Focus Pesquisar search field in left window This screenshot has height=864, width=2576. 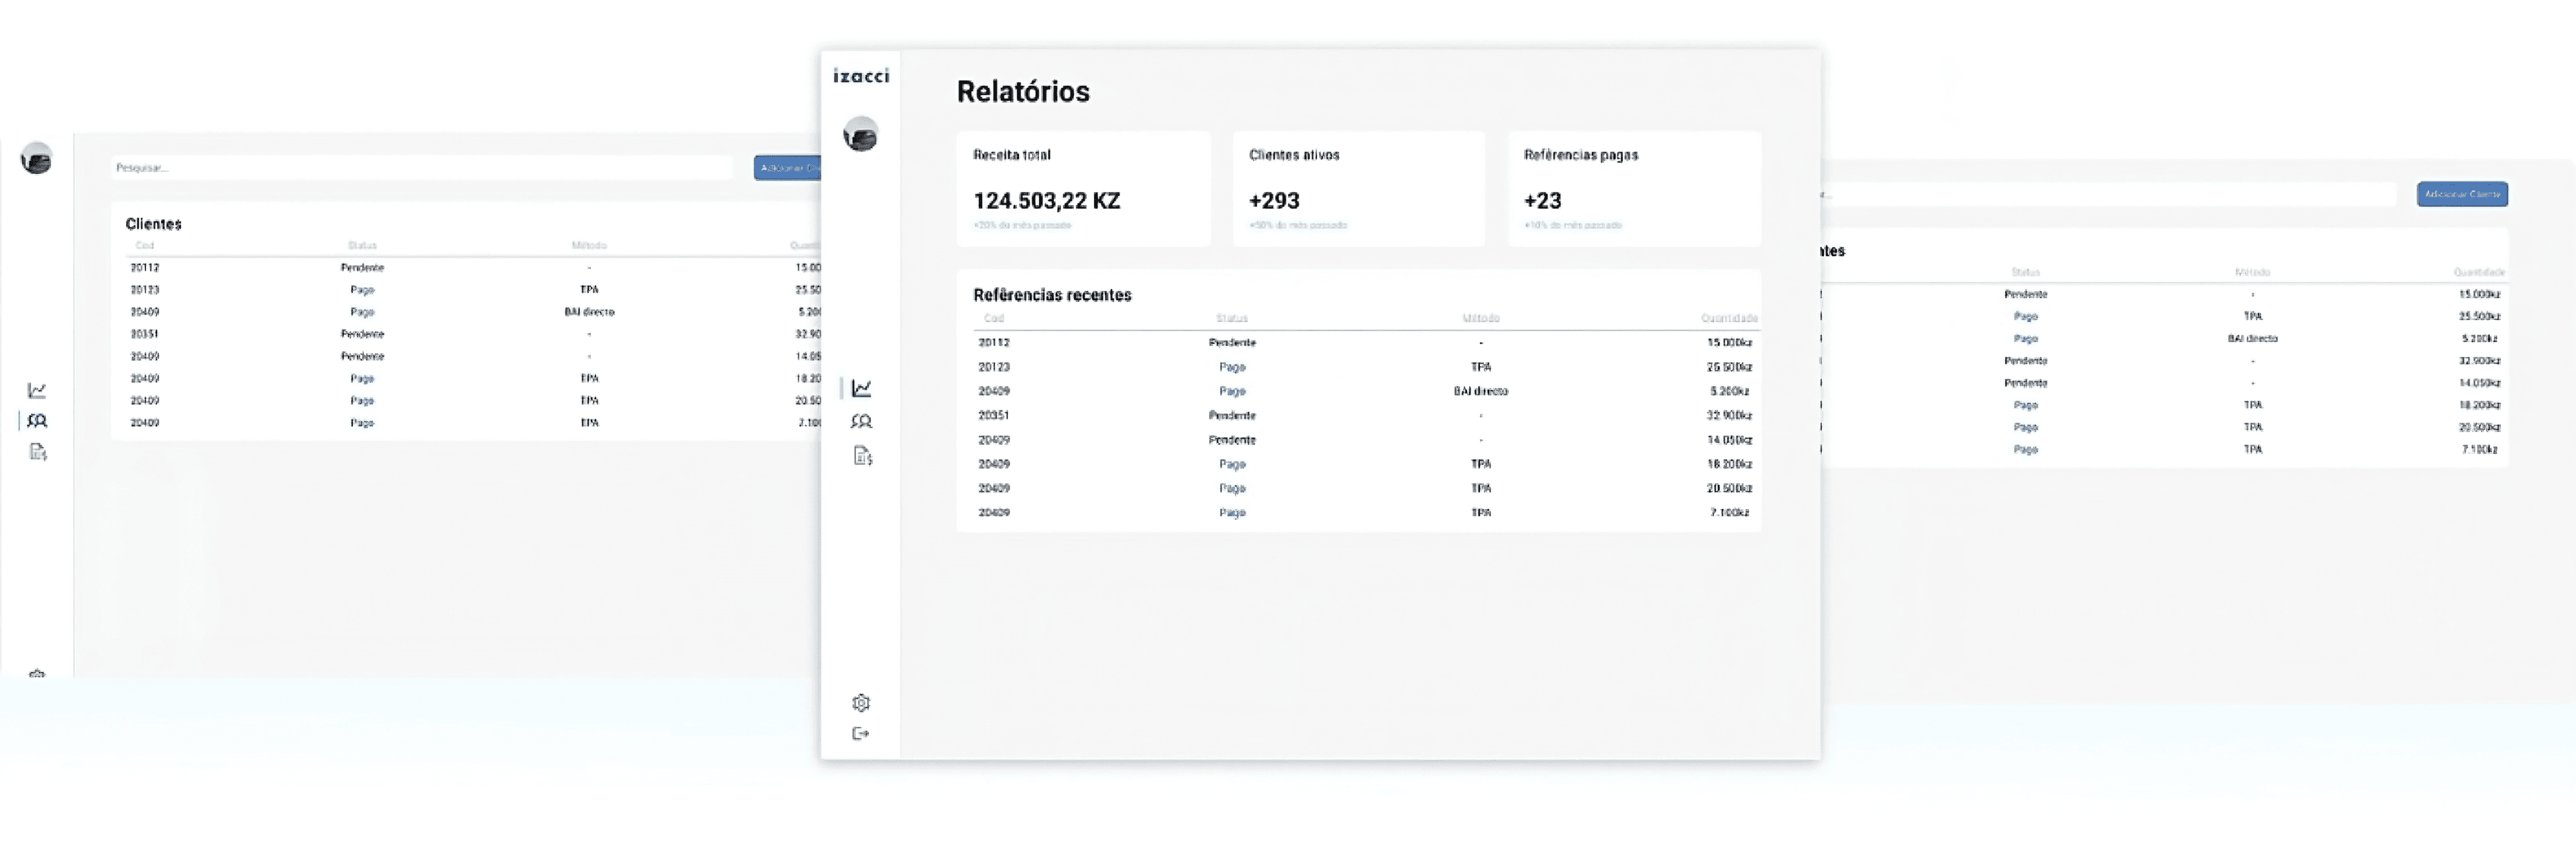[x=422, y=168]
